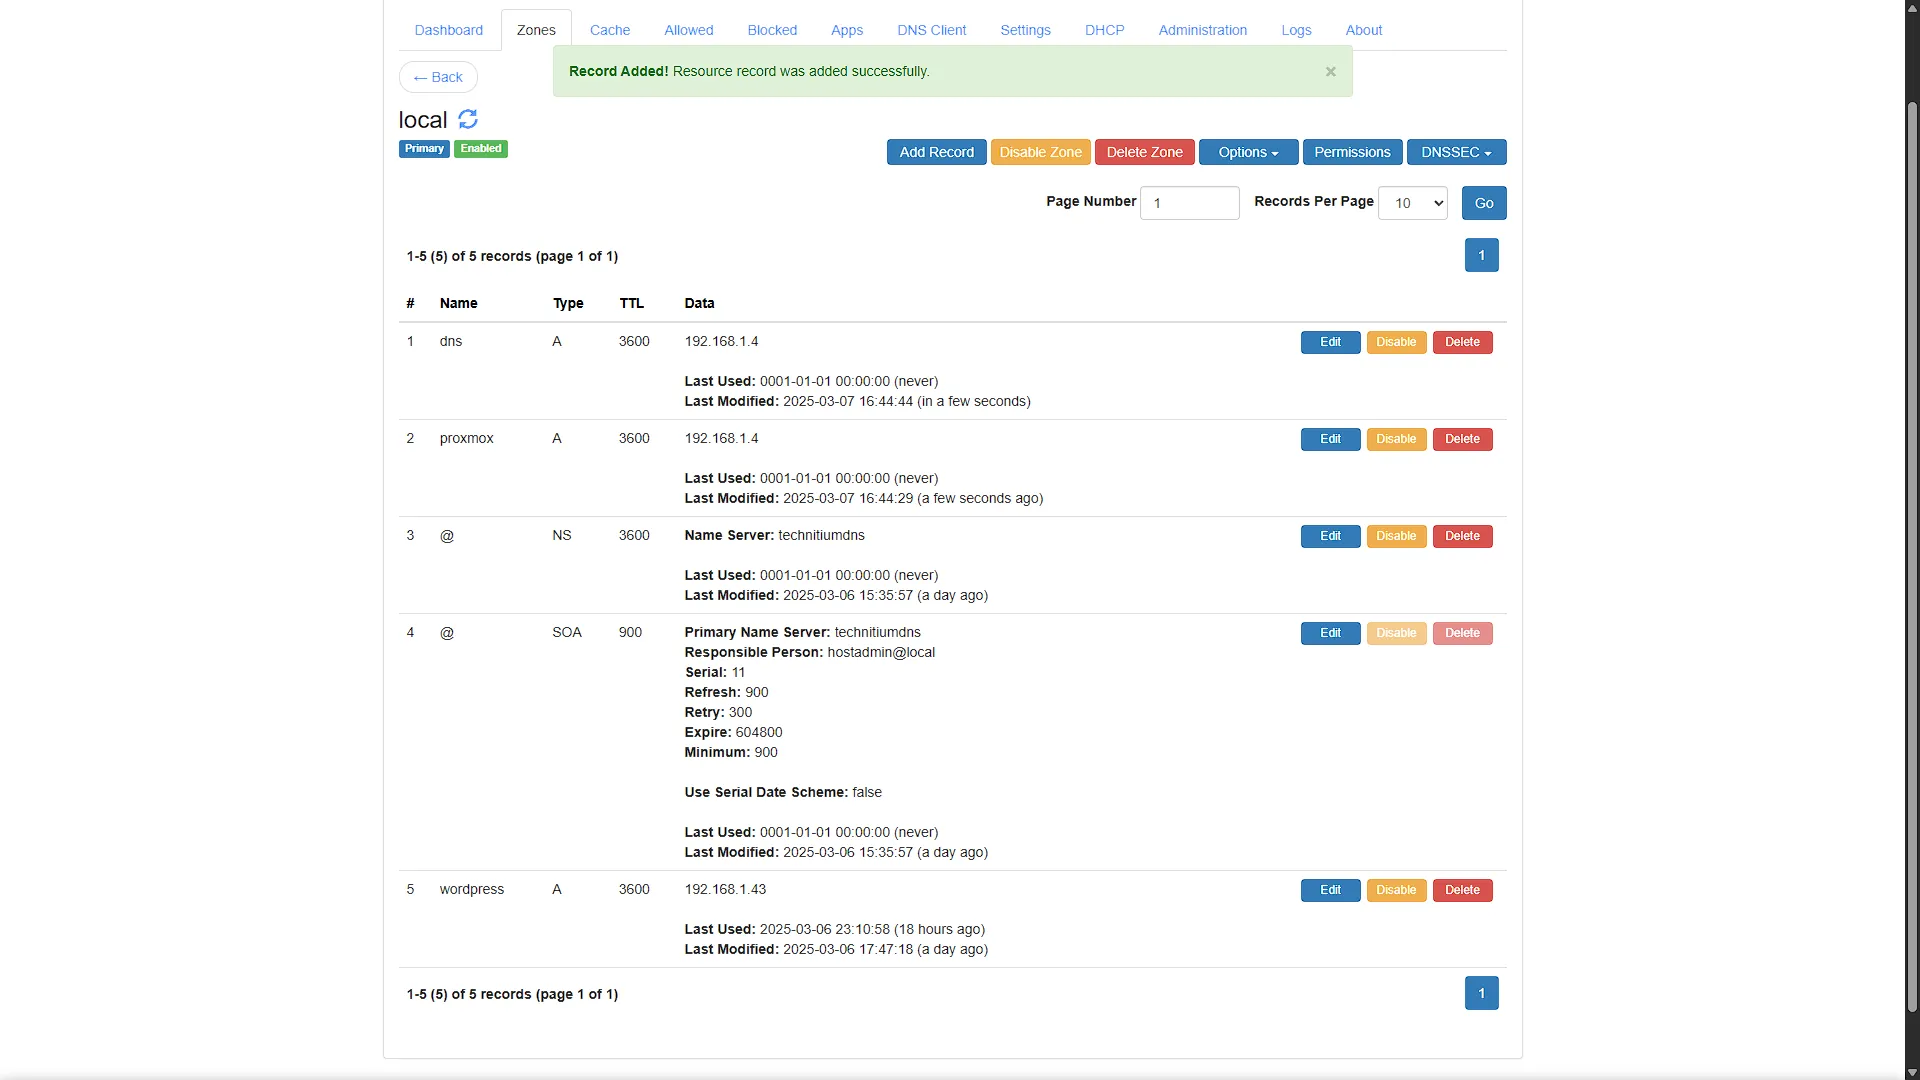Open the Administration tab

click(x=1203, y=30)
